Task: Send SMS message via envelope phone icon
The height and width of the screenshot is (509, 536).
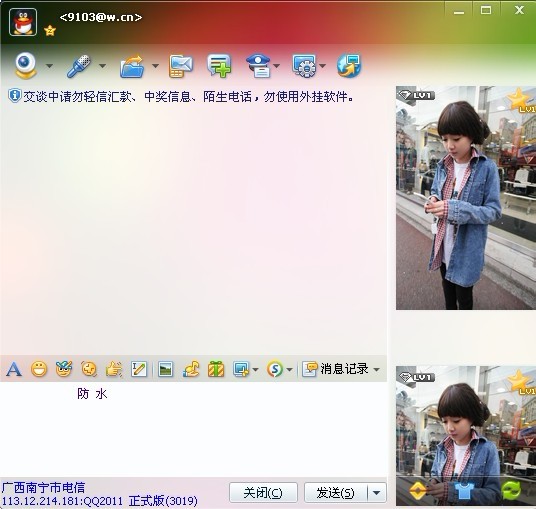Action: (x=180, y=66)
